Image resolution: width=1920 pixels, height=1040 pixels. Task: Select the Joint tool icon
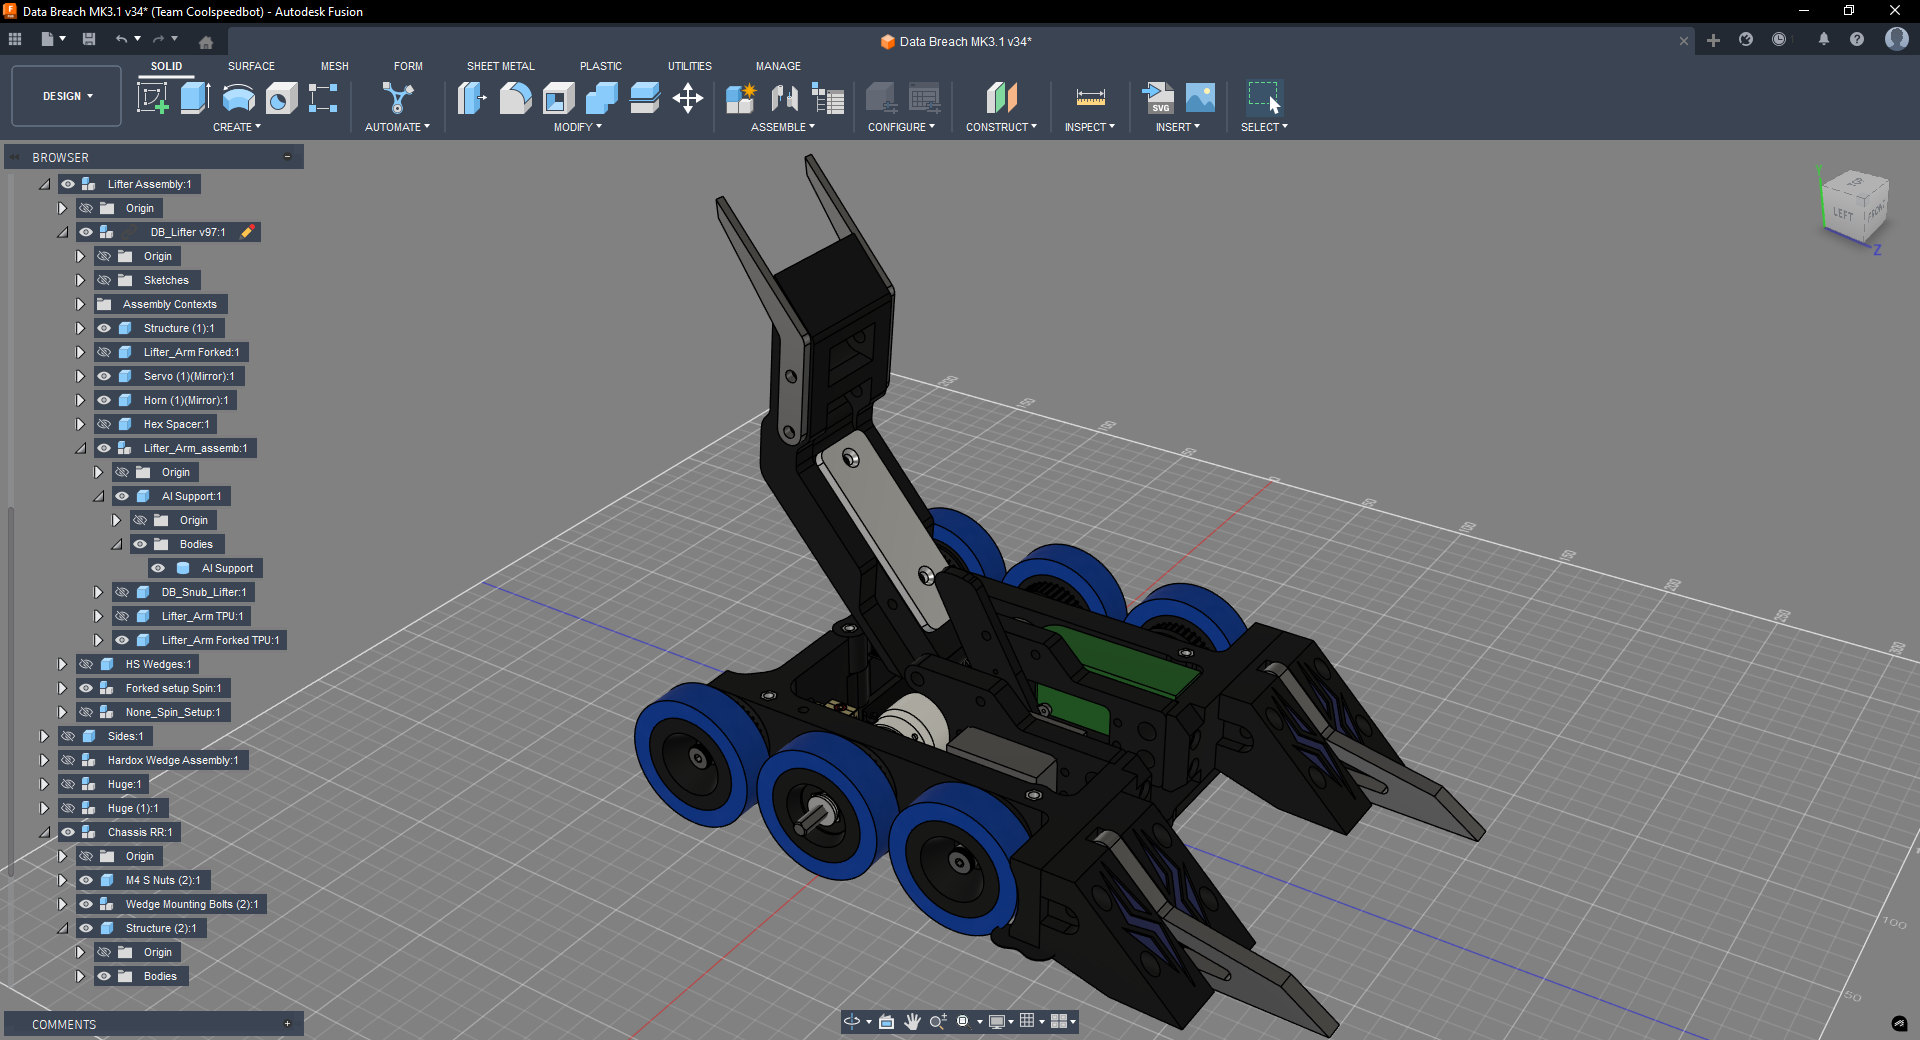pos(784,98)
